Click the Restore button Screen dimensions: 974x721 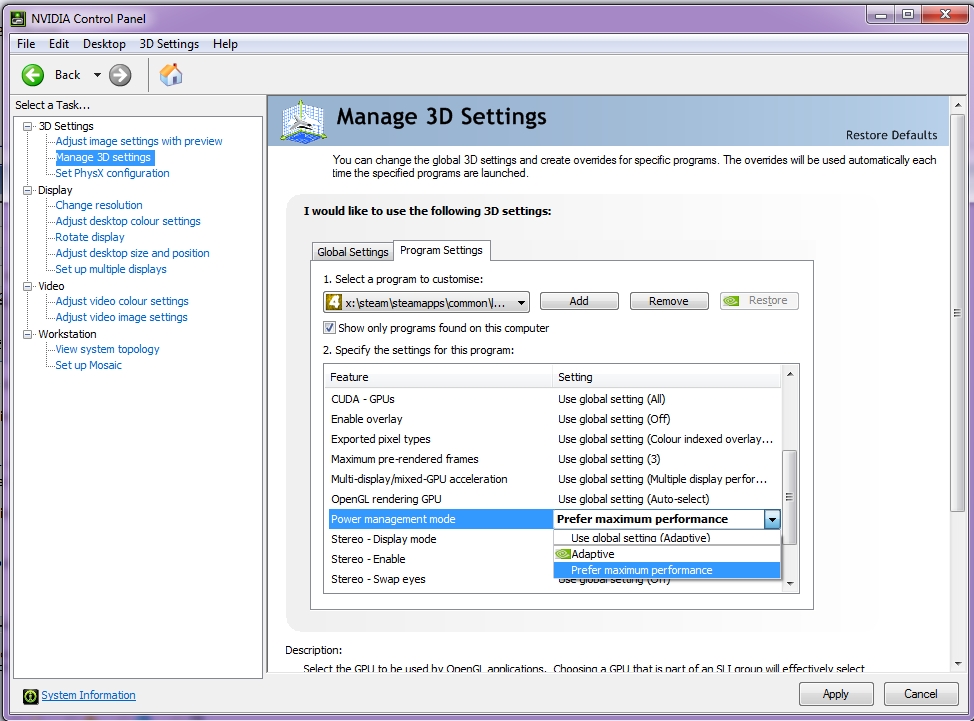pos(759,301)
